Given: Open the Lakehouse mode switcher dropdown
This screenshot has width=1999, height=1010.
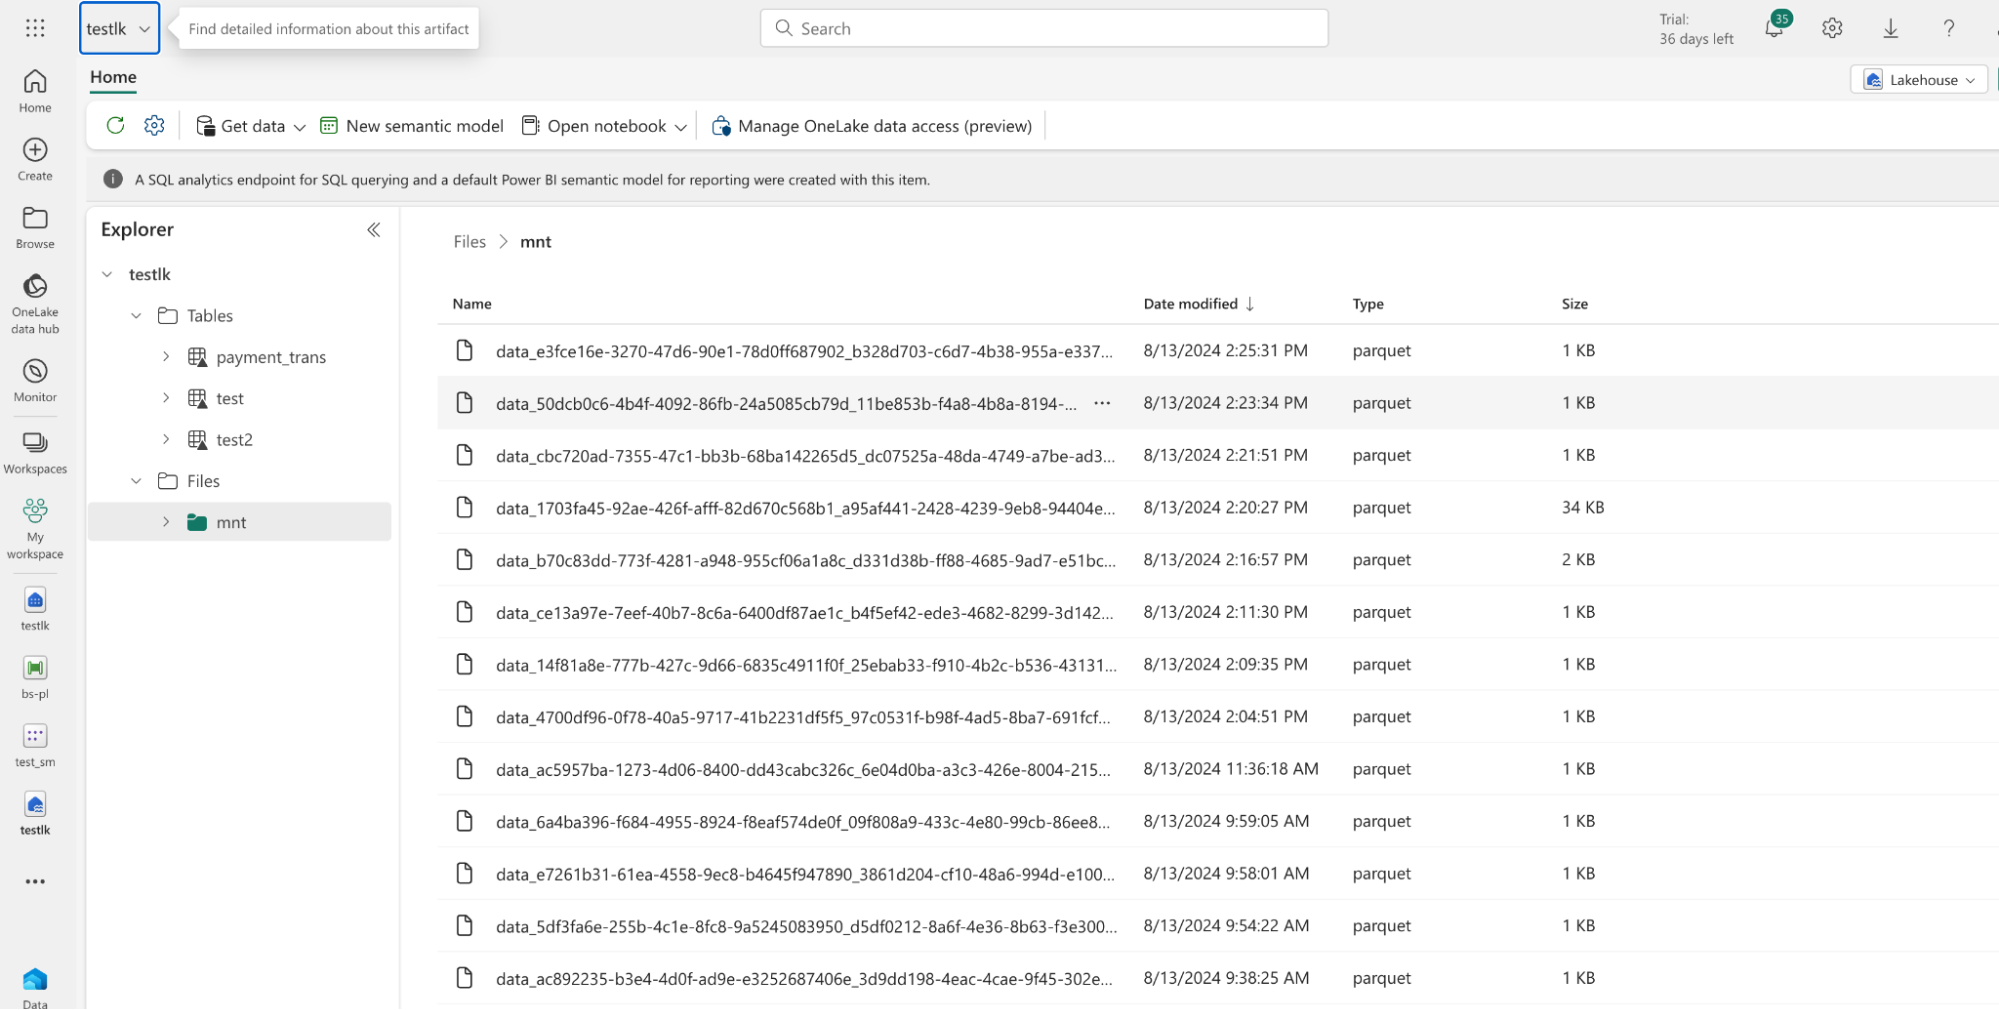Looking at the screenshot, I should [1921, 80].
